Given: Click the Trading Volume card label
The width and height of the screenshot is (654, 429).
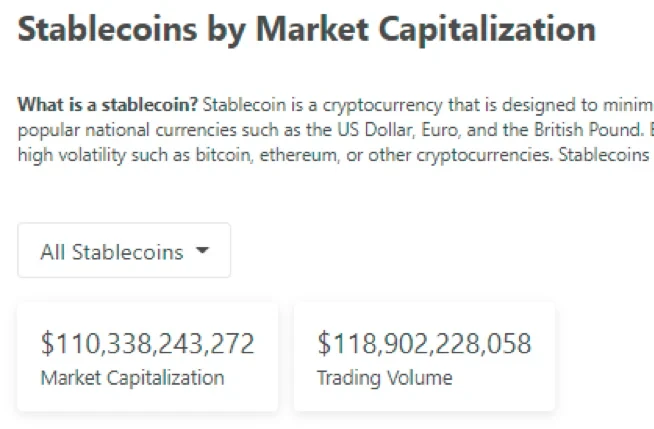Looking at the screenshot, I should click(x=384, y=378).
